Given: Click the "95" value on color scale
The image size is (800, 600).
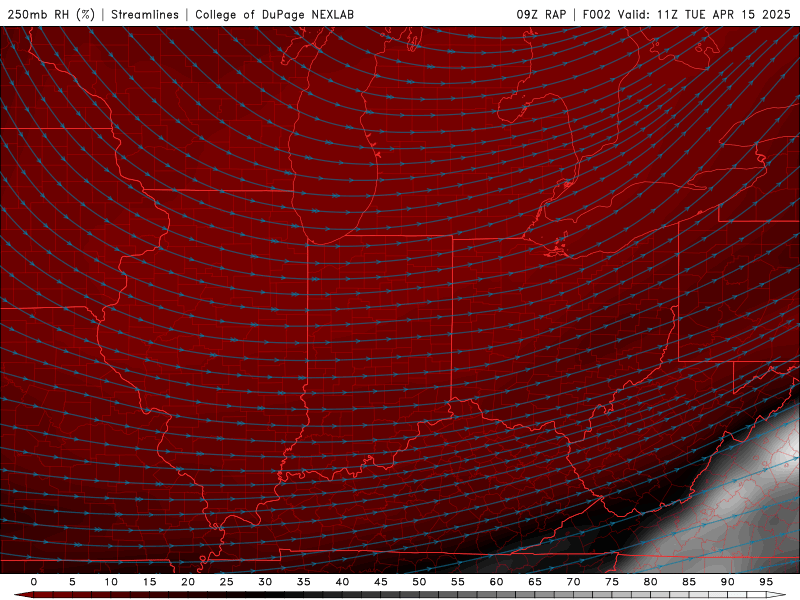Looking at the screenshot, I should pyautogui.click(x=766, y=582).
